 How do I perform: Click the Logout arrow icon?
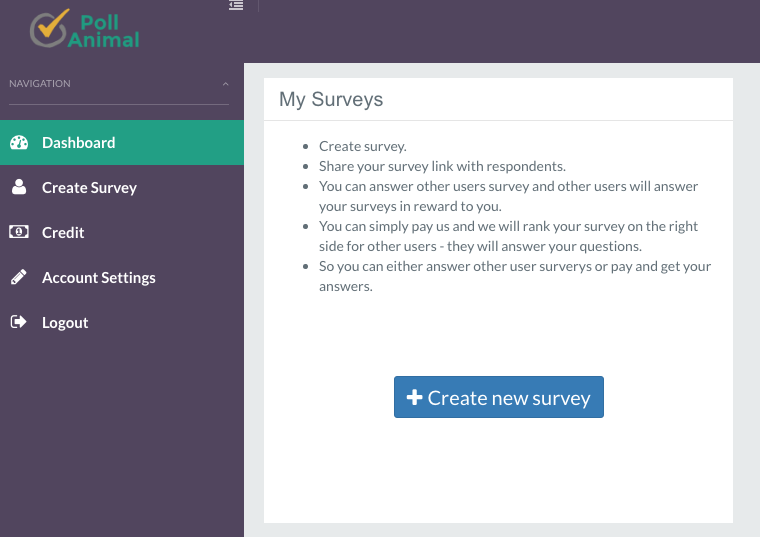click(x=19, y=322)
